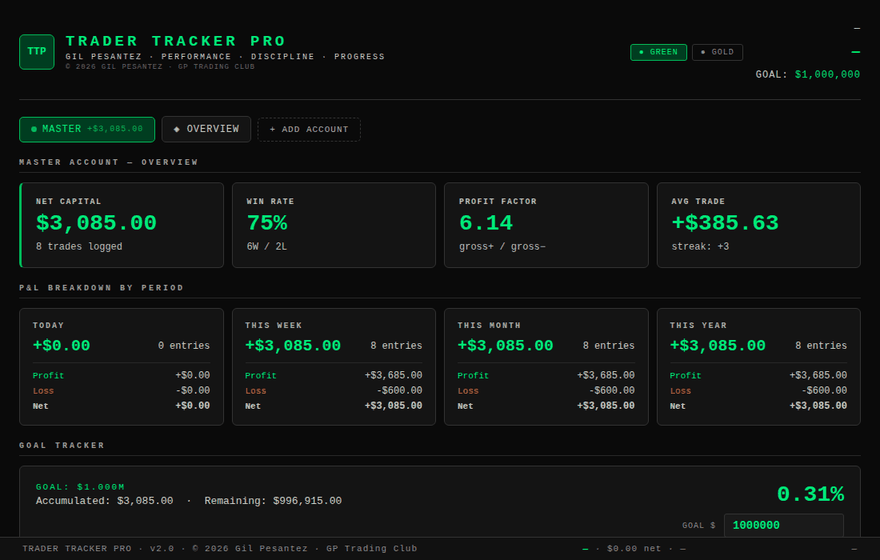Add a new account
Screen dimensions: 880x560
tap(309, 129)
